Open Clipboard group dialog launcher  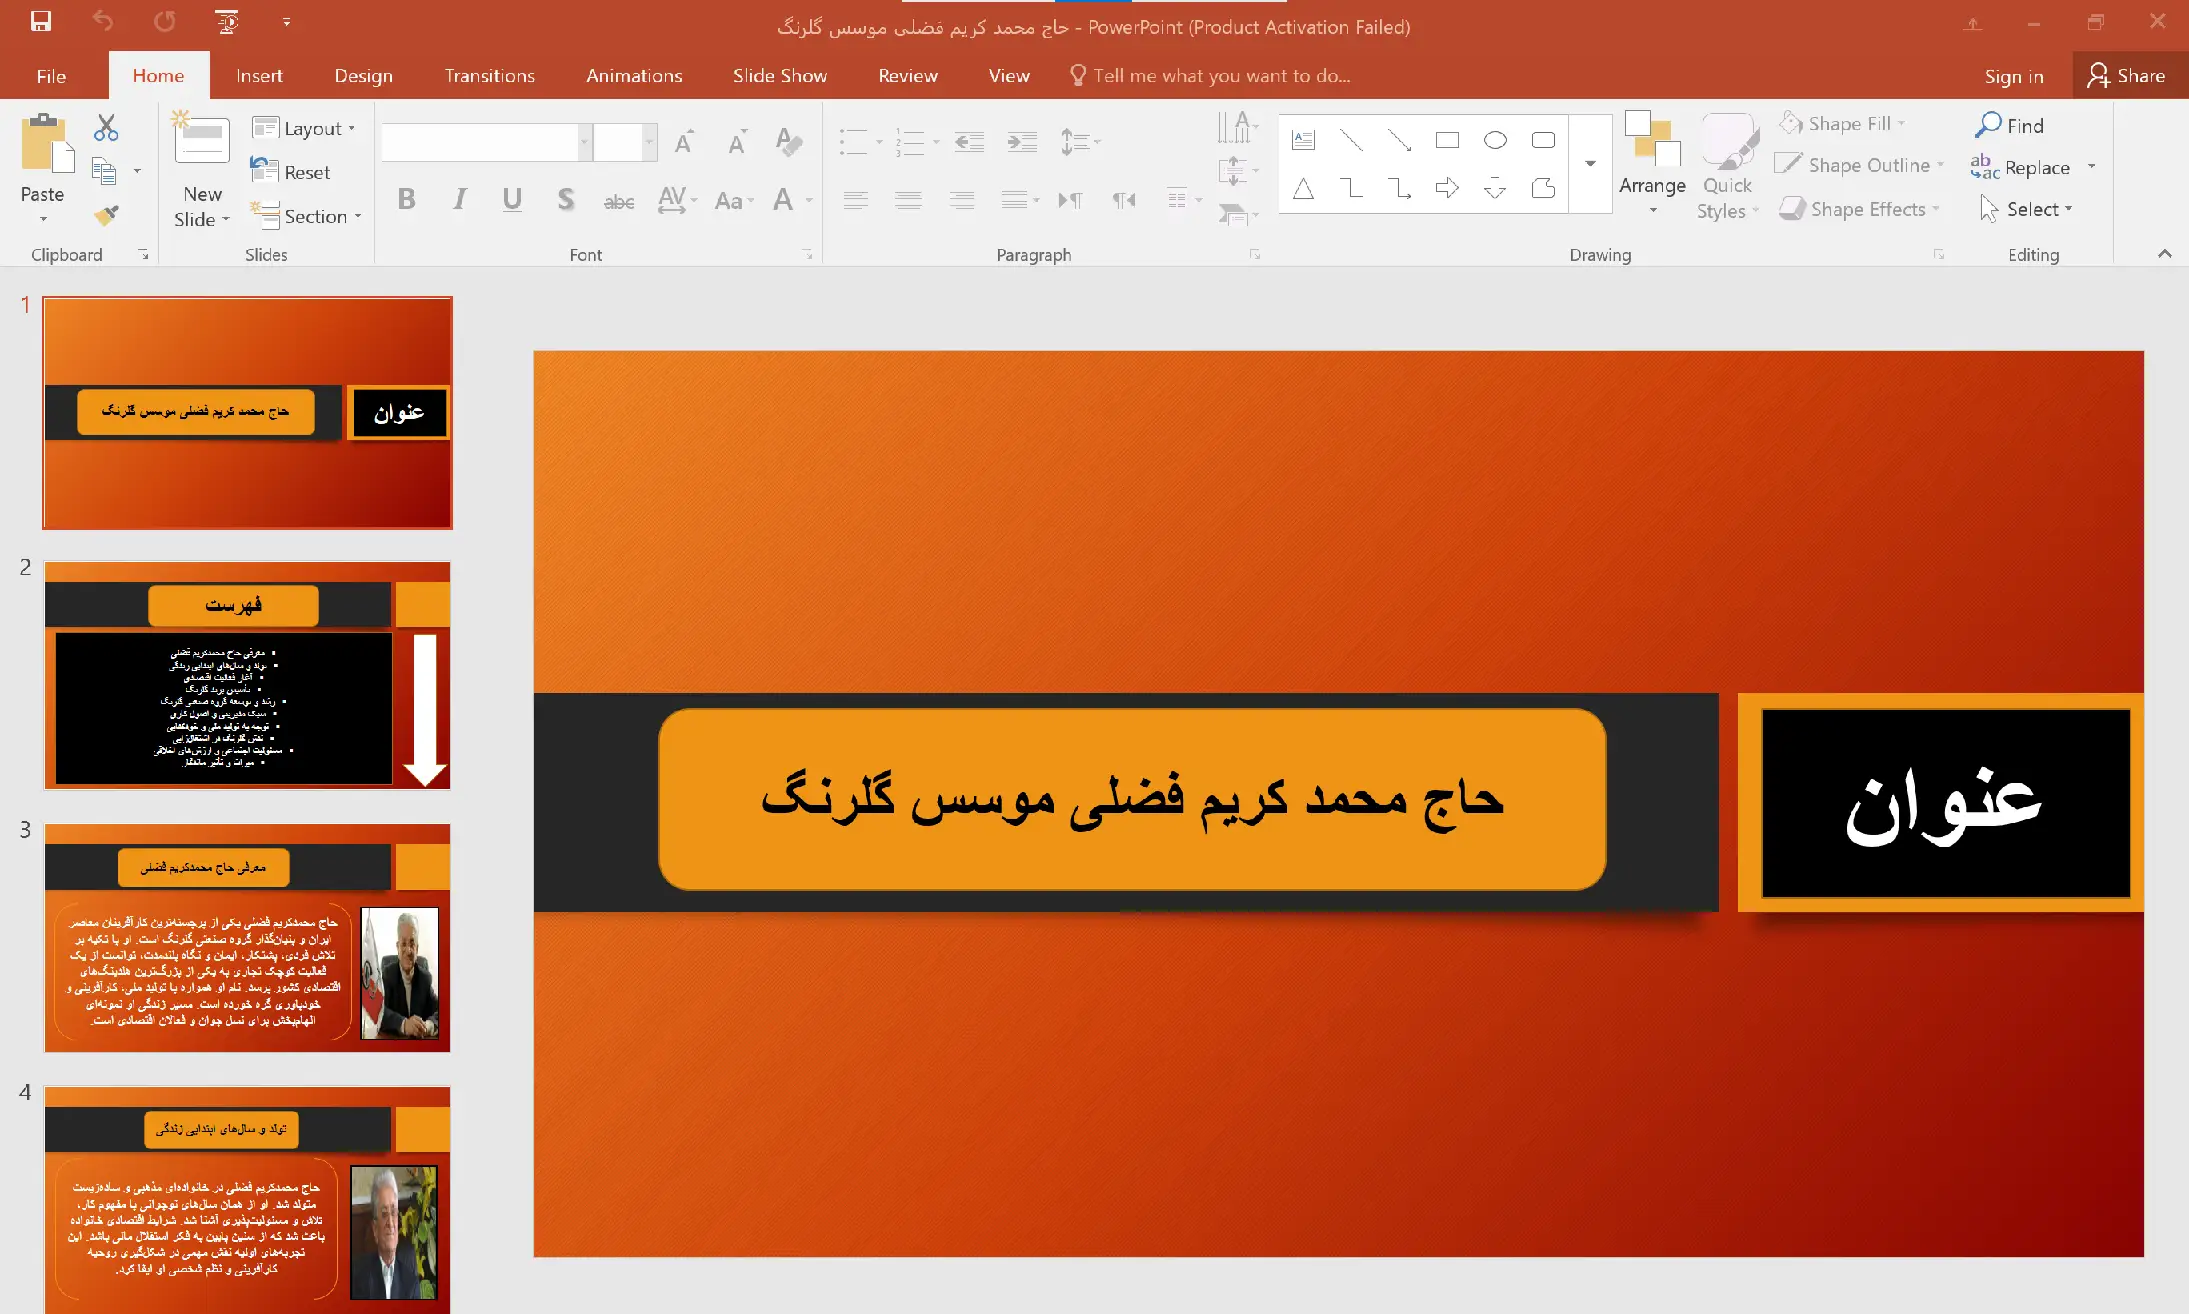pyautogui.click(x=143, y=255)
